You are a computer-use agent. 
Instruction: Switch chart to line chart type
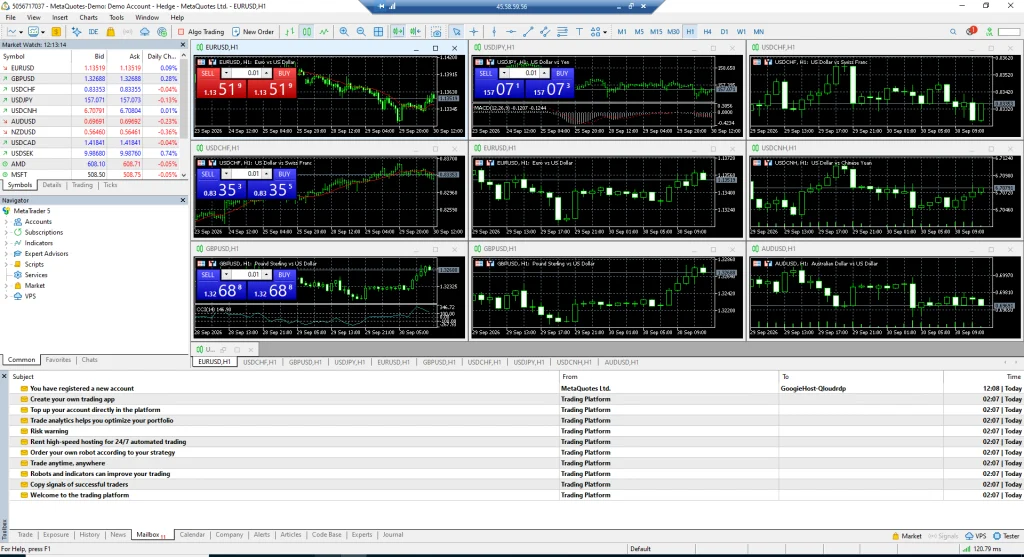click(324, 31)
